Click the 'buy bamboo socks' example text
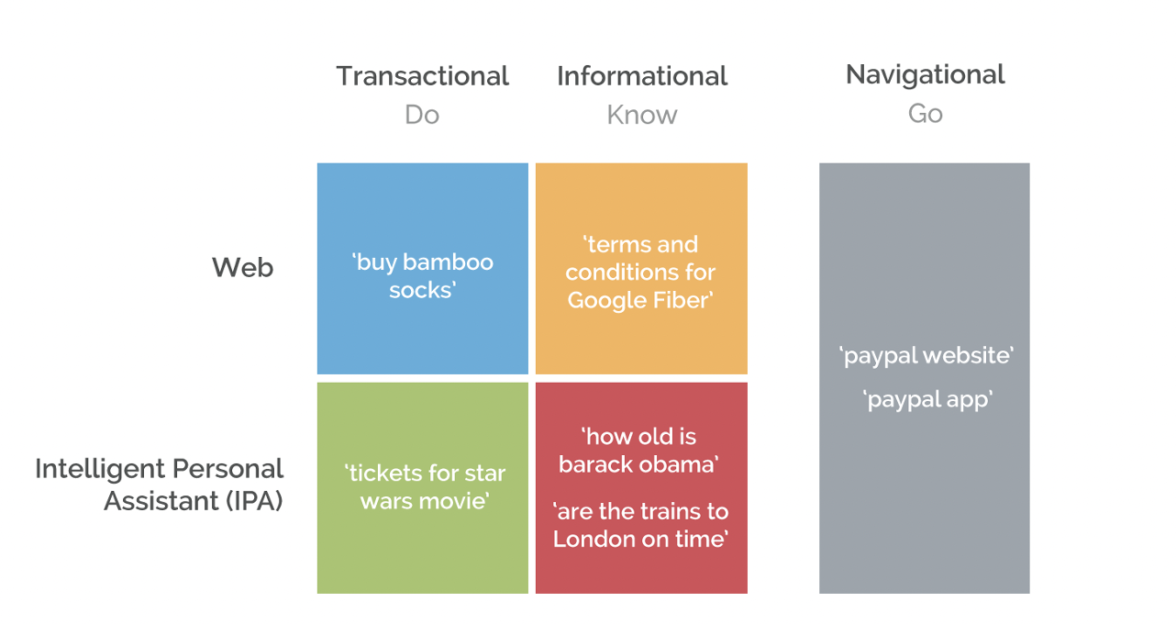The image size is (1176, 624). click(422, 276)
